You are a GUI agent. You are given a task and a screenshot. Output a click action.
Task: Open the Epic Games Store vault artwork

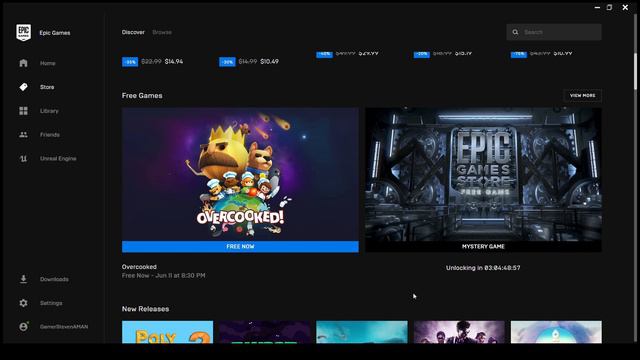483,174
